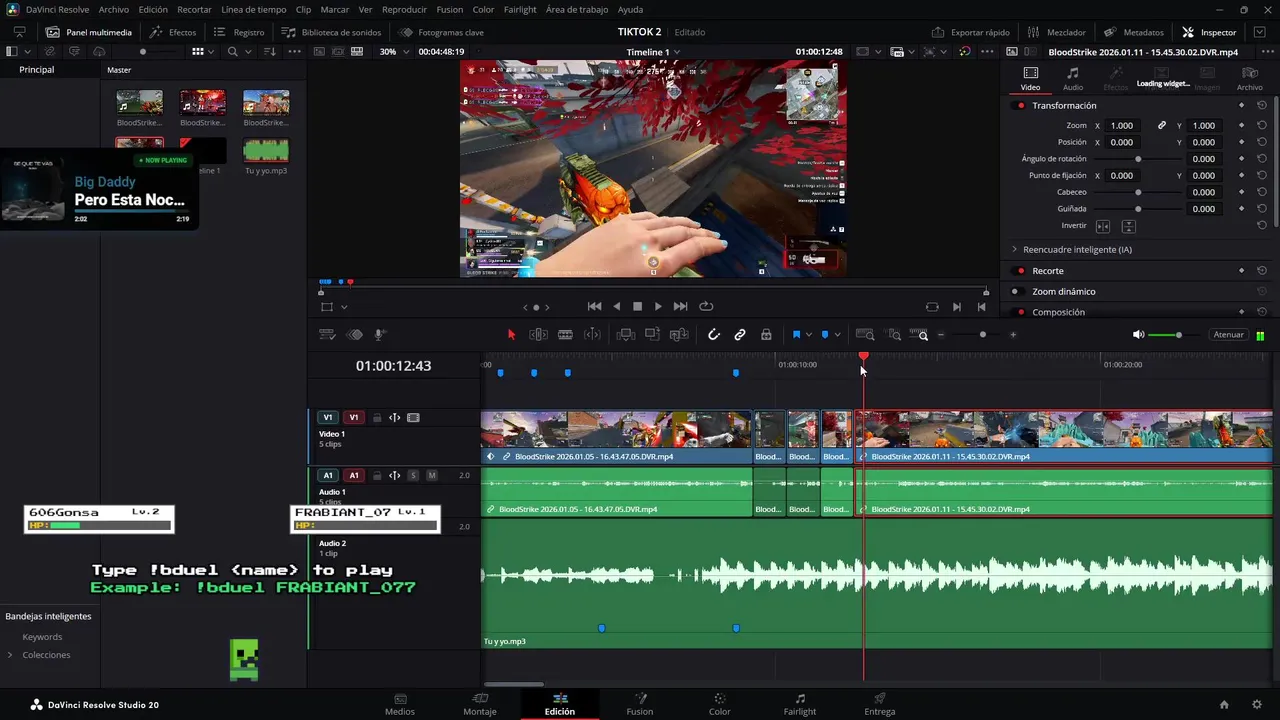Open the flag color dropdown arrow
1280x720 pixels.
point(809,335)
